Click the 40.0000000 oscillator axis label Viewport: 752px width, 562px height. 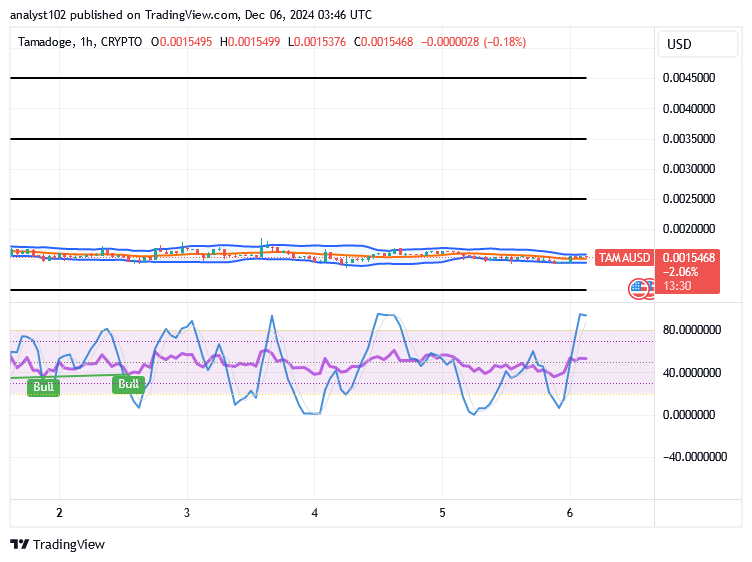[692, 373]
